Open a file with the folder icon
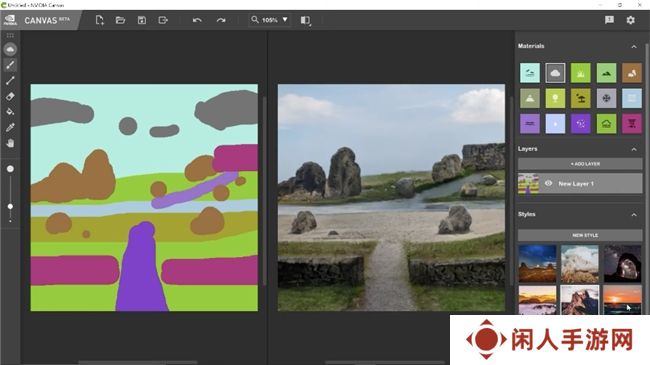 click(x=120, y=20)
